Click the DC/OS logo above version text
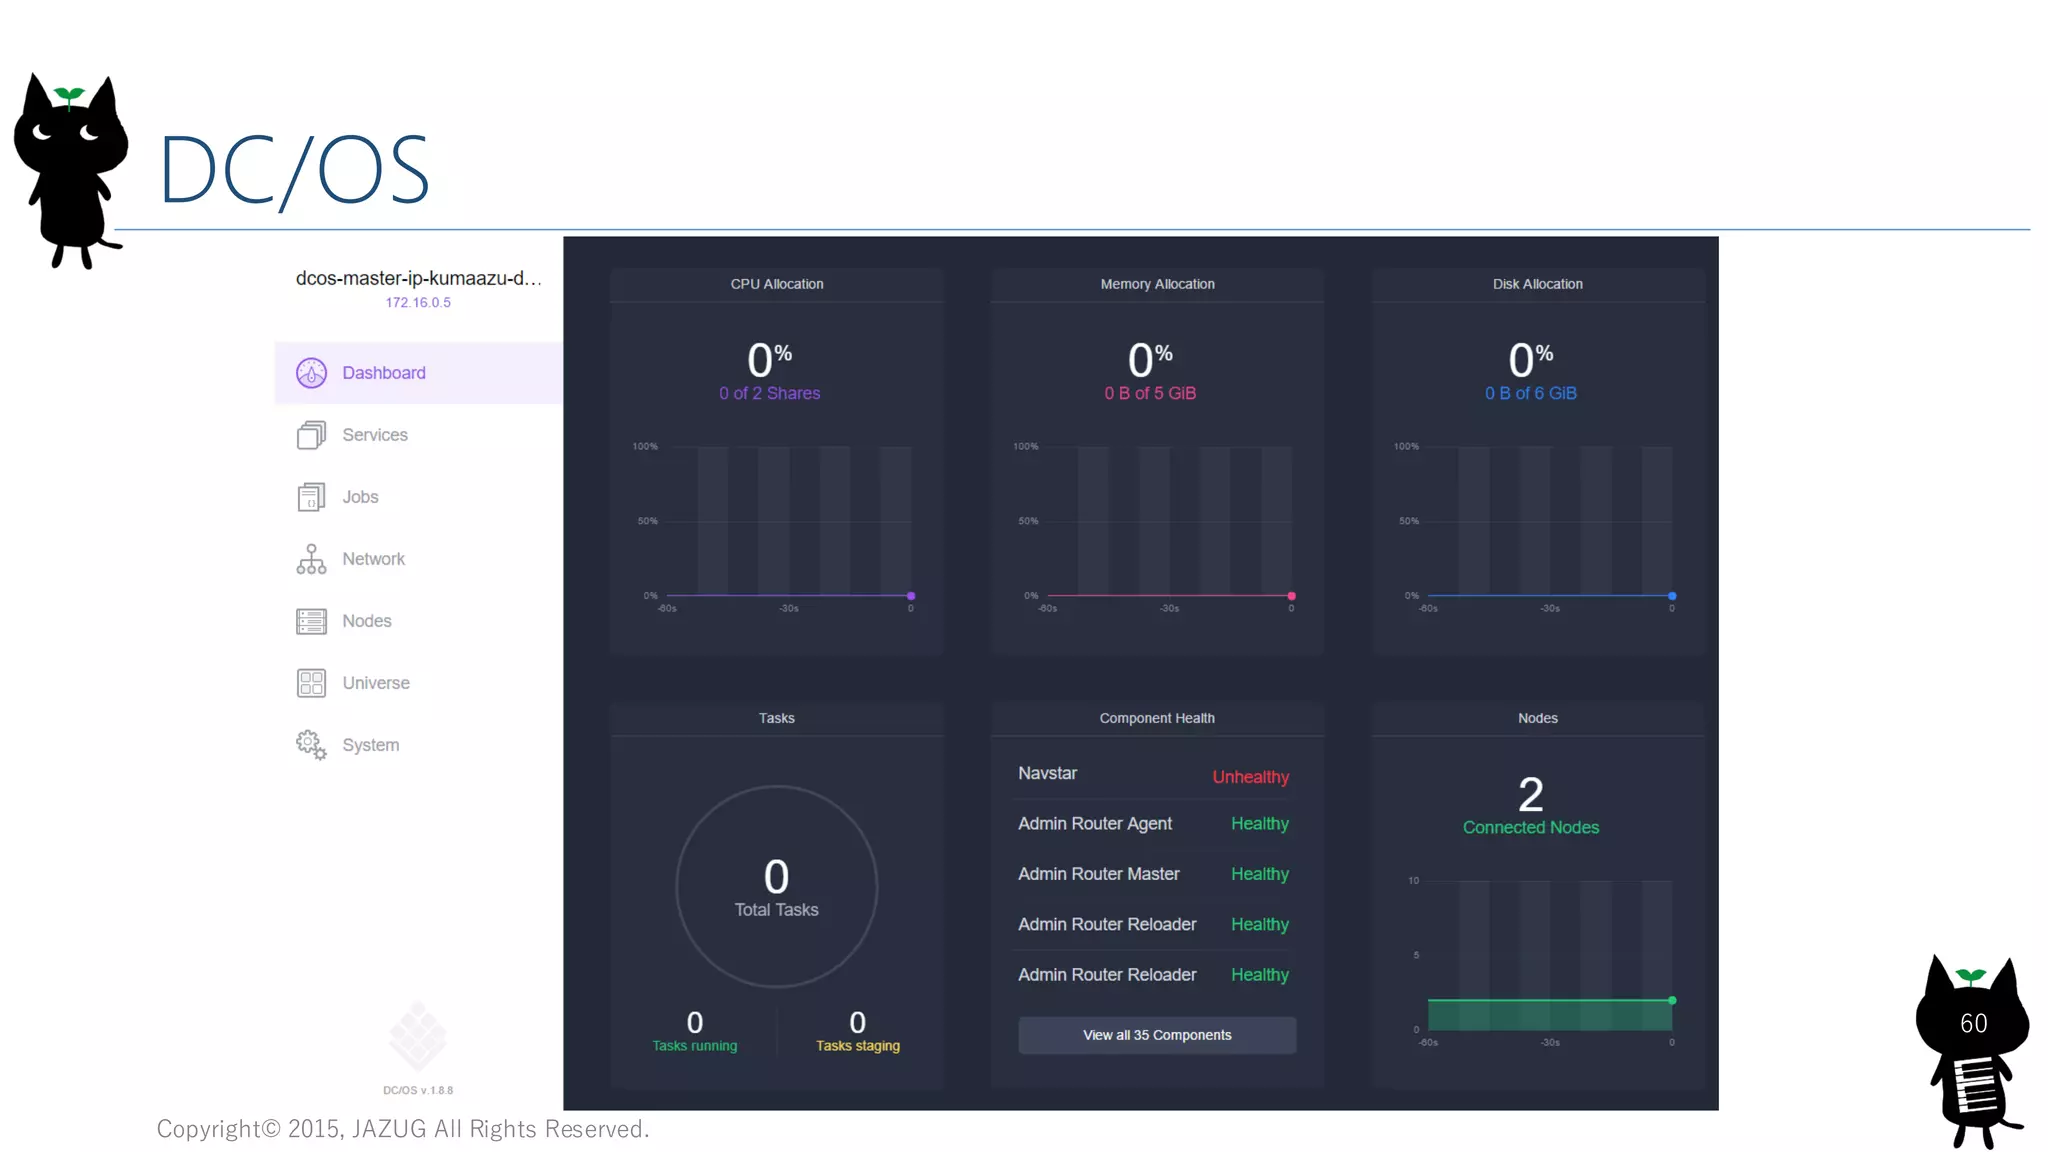 click(x=418, y=1036)
